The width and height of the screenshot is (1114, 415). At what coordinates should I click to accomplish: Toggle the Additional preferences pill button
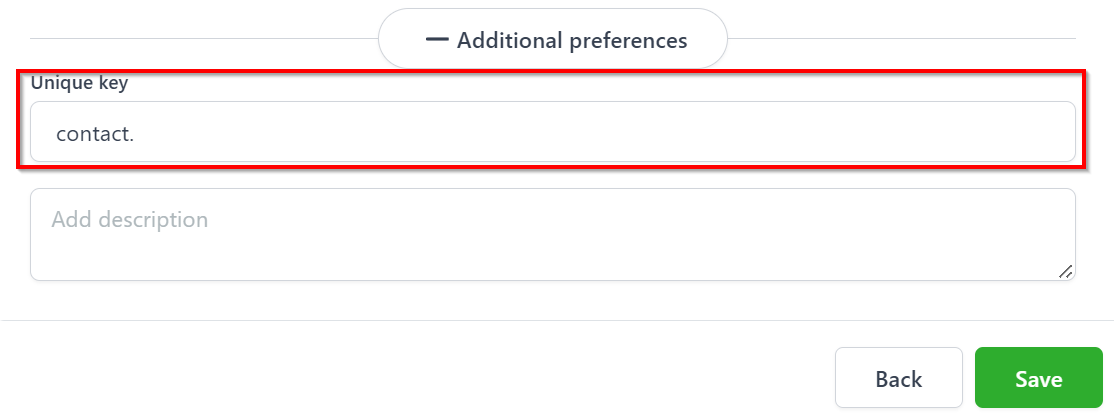click(x=552, y=40)
